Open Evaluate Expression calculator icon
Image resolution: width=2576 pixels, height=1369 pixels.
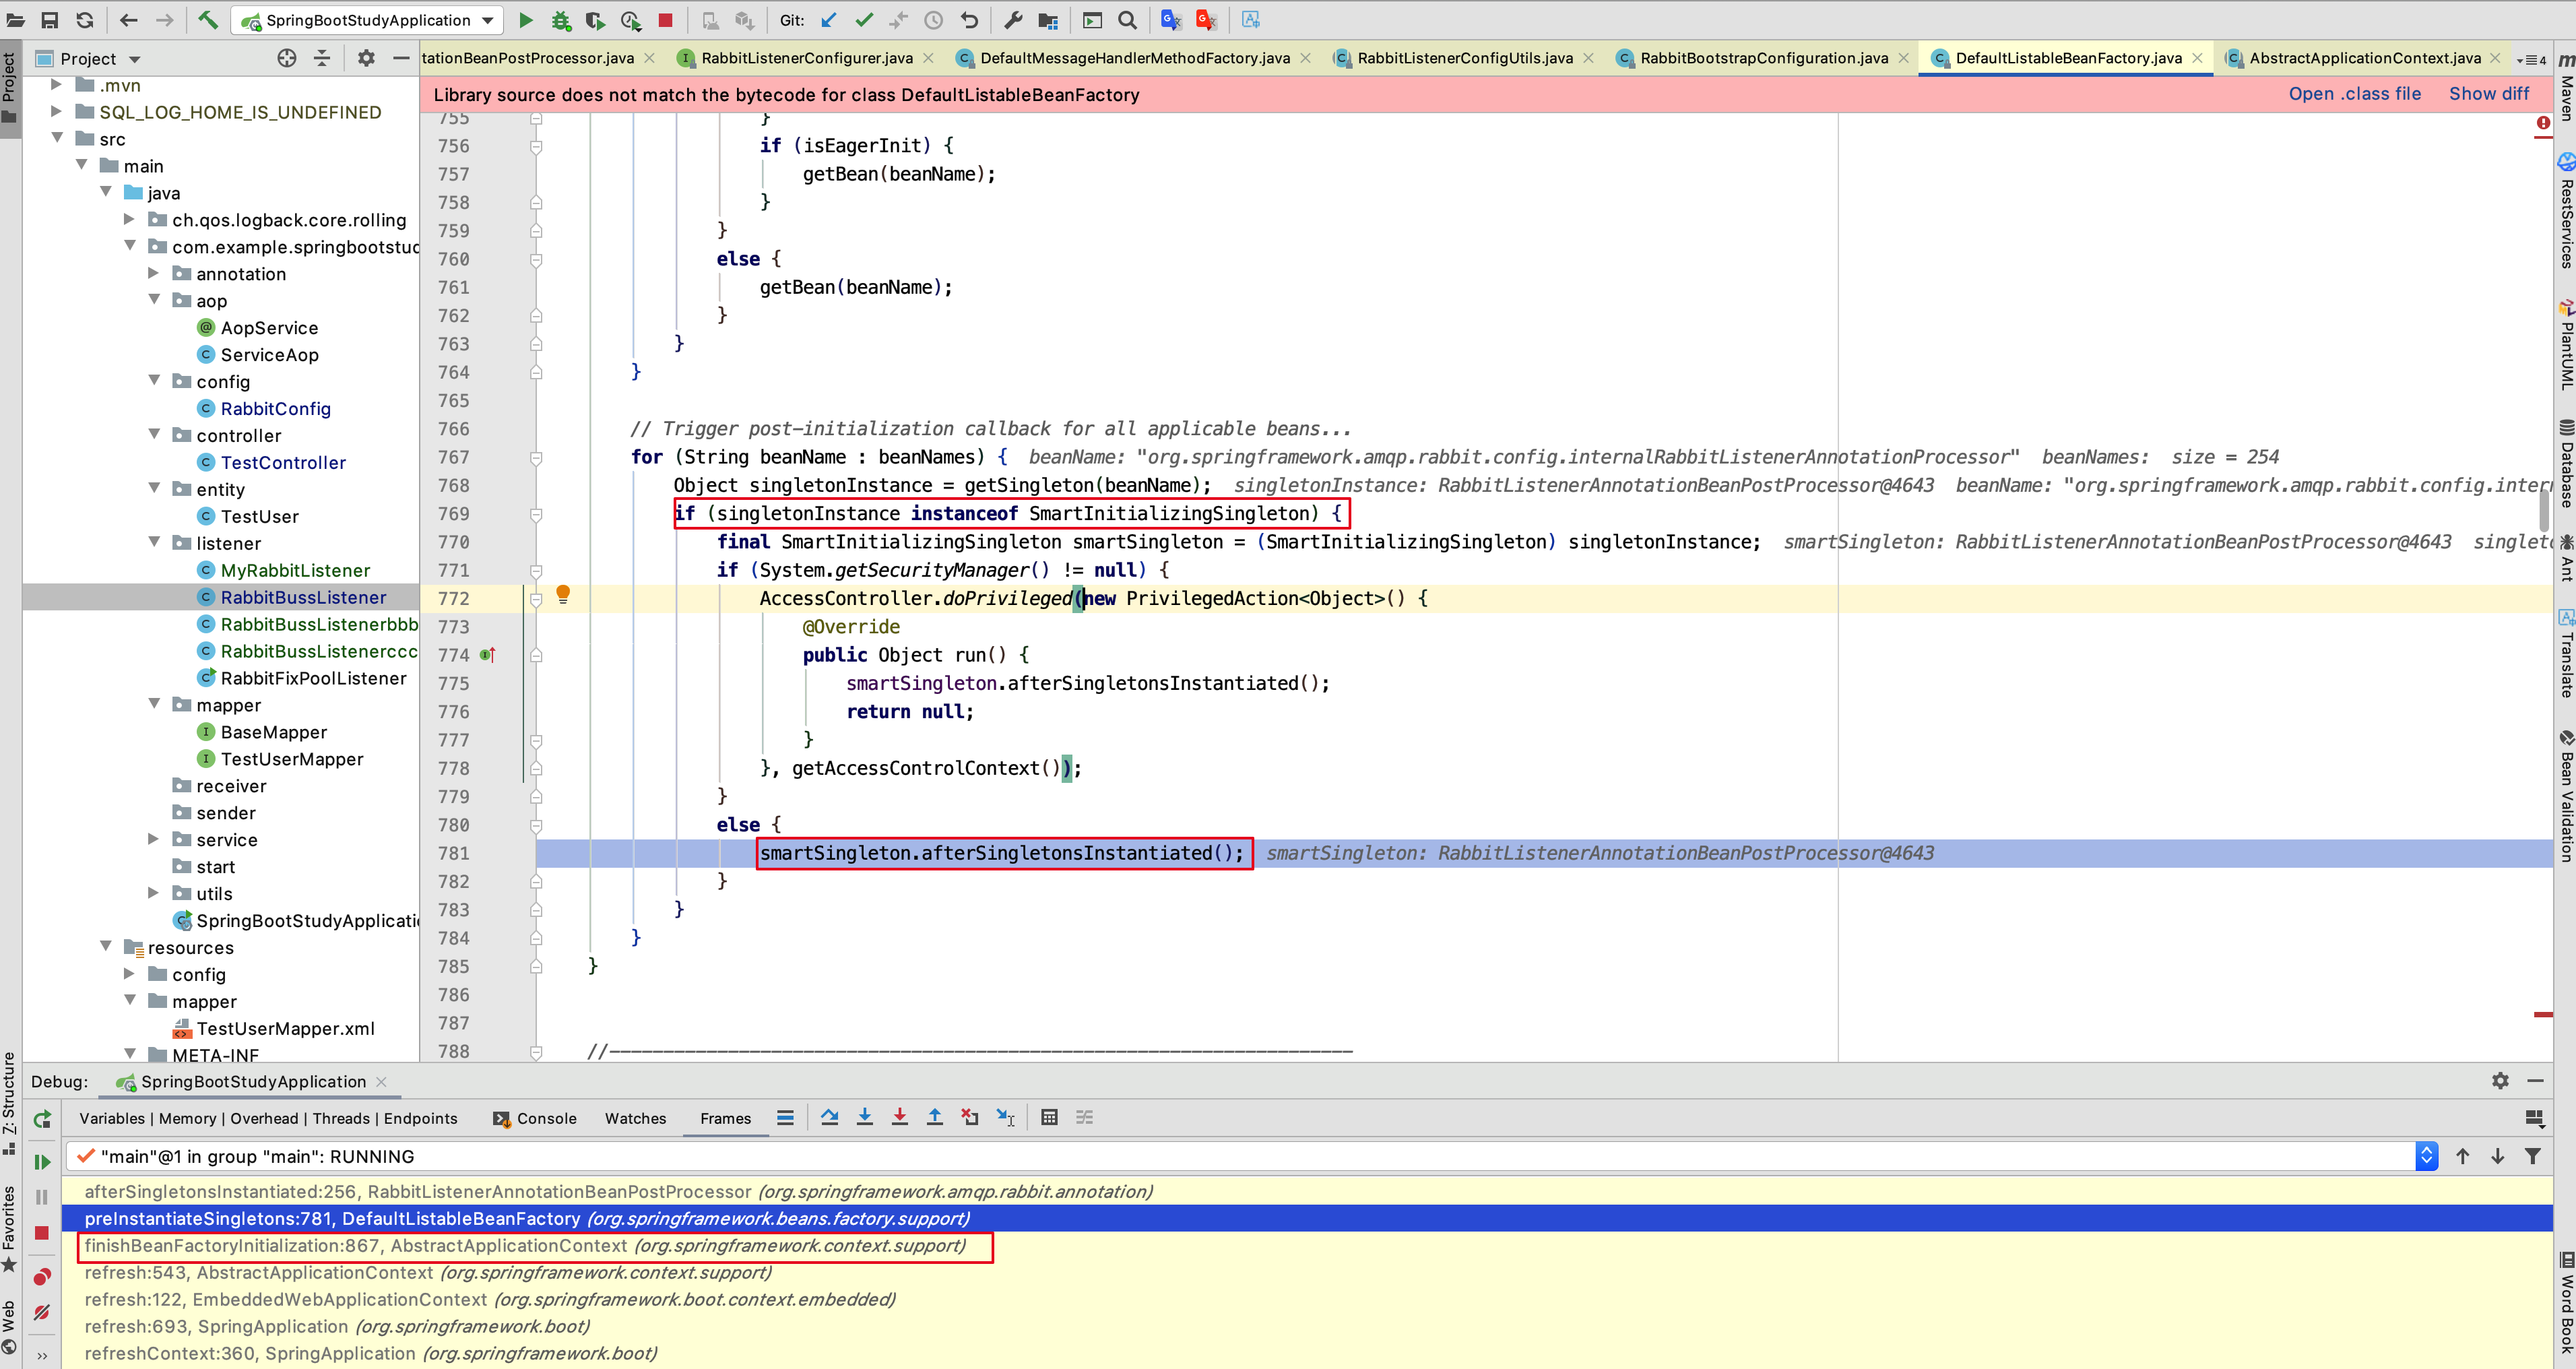1049,1117
